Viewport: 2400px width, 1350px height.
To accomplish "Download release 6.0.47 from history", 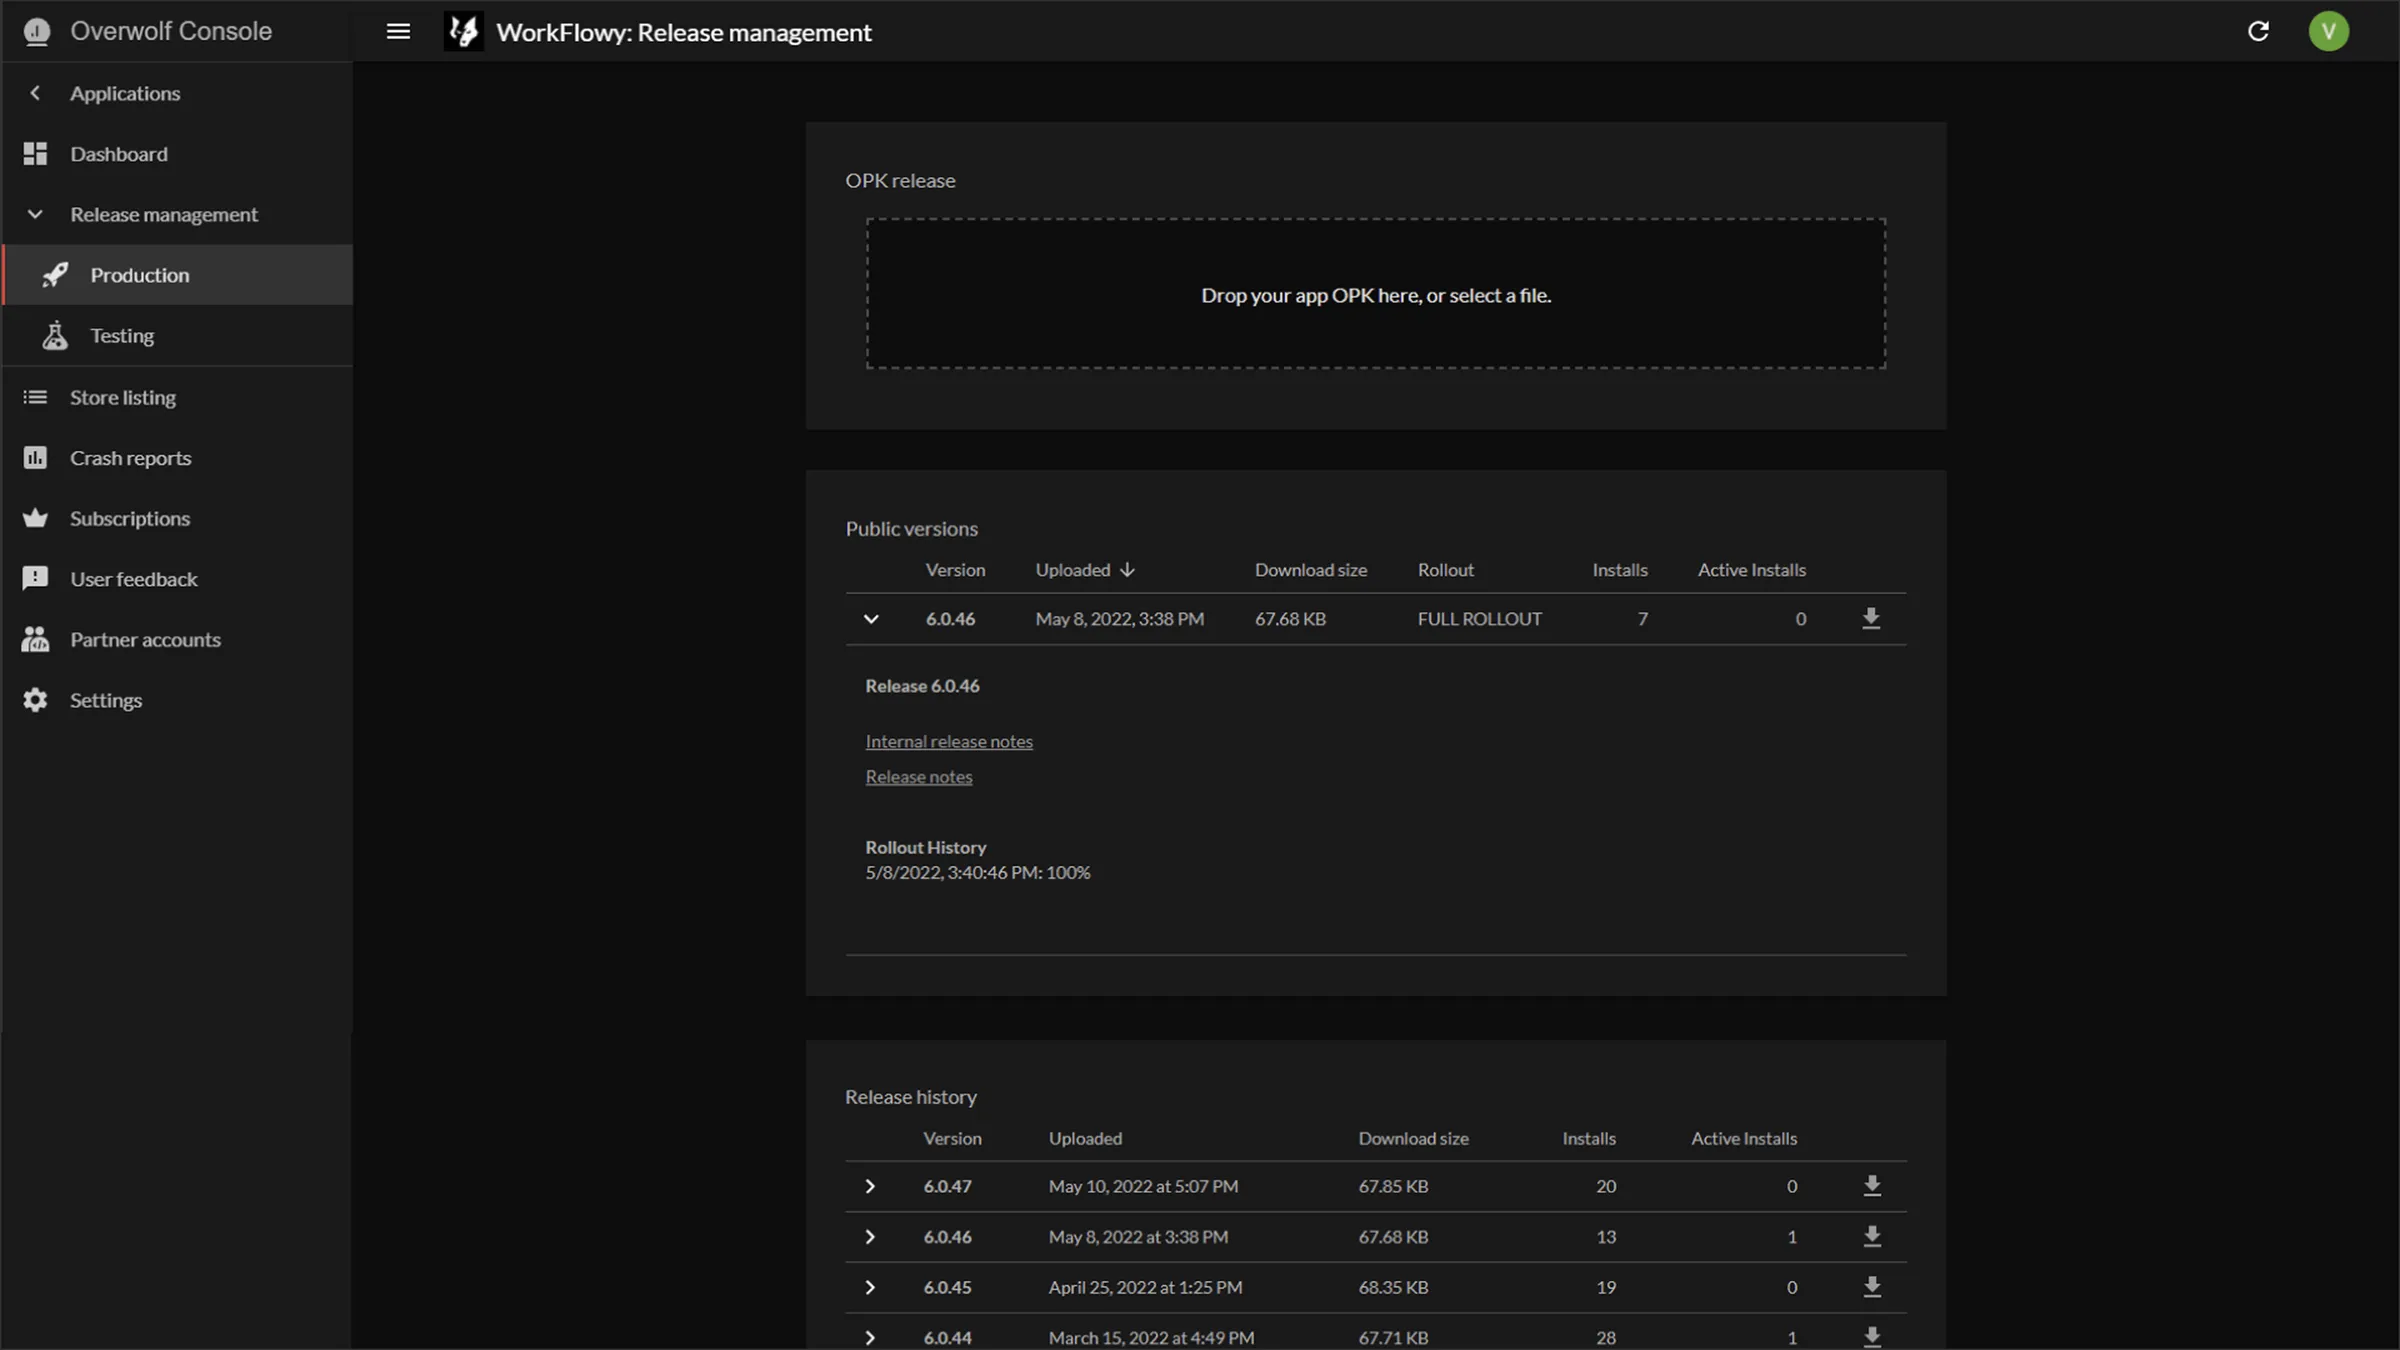I will click(x=1872, y=1186).
